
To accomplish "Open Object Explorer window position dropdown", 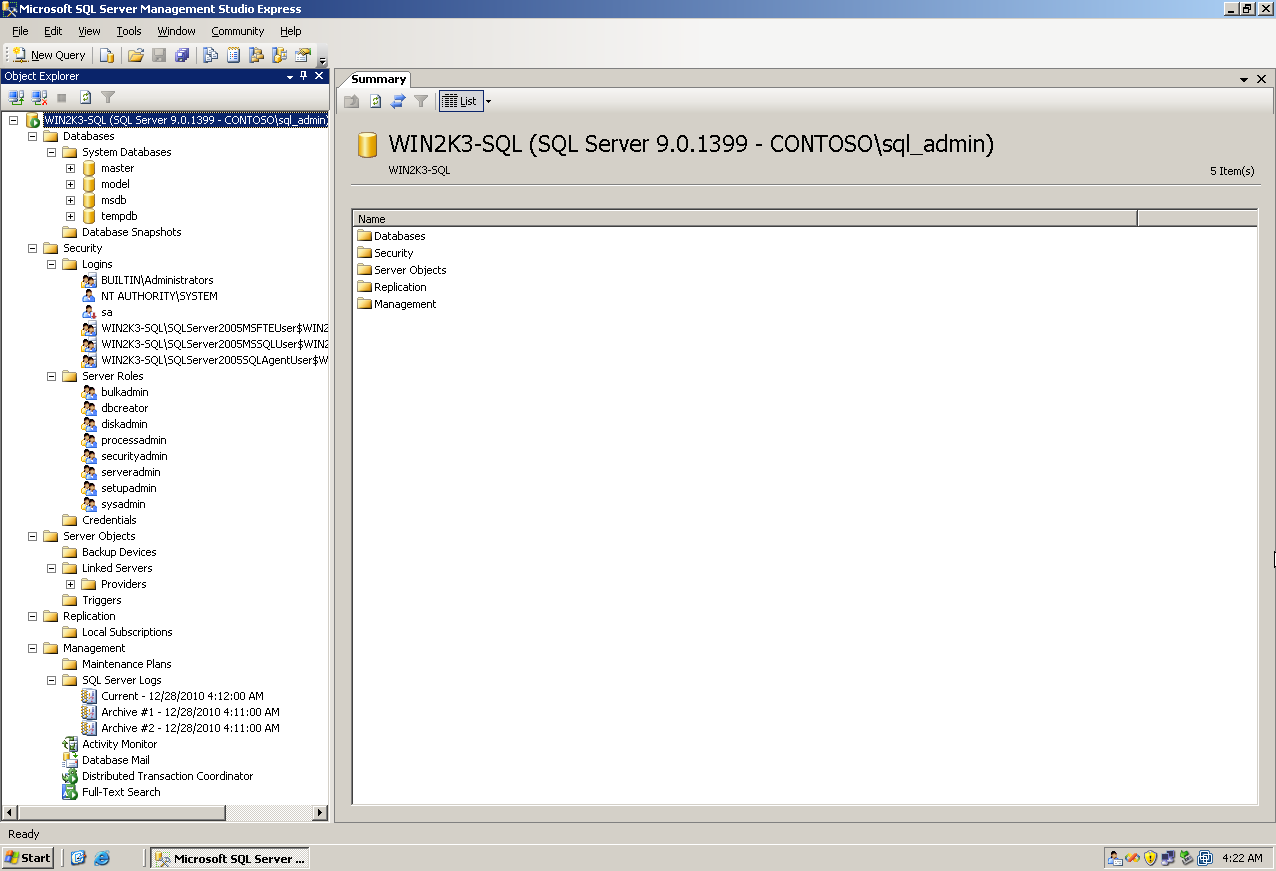I will 290,76.
